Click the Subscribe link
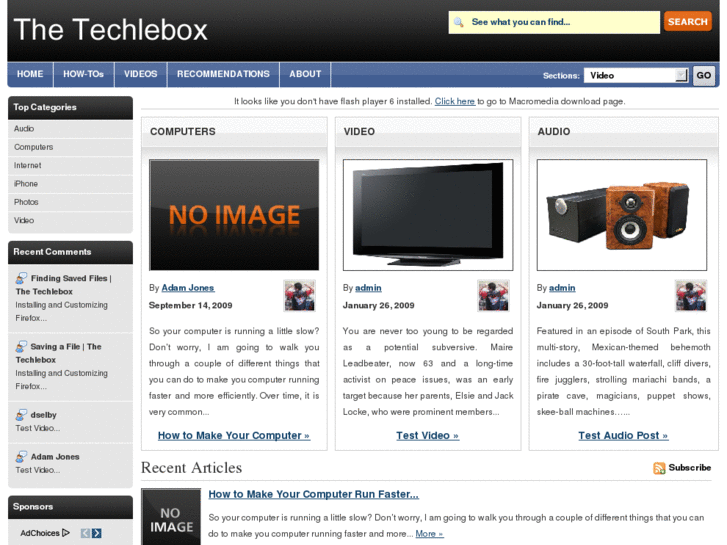The width and height of the screenshot is (727, 545). tap(689, 468)
